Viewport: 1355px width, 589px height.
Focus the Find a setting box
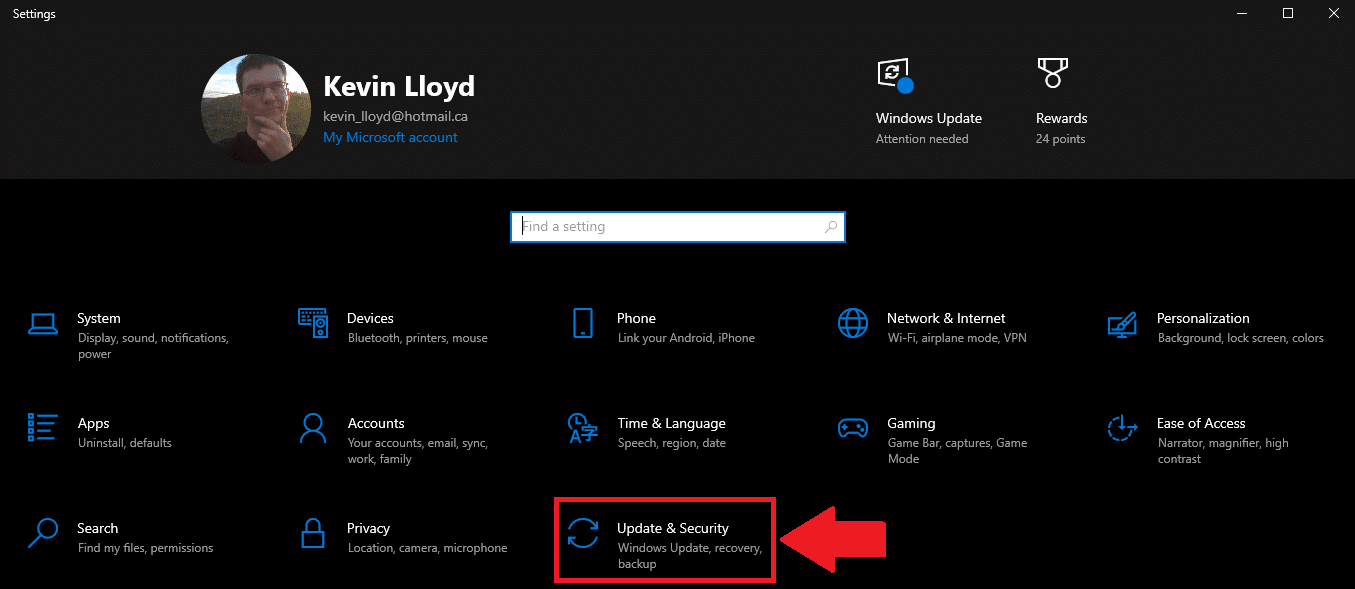(x=678, y=227)
